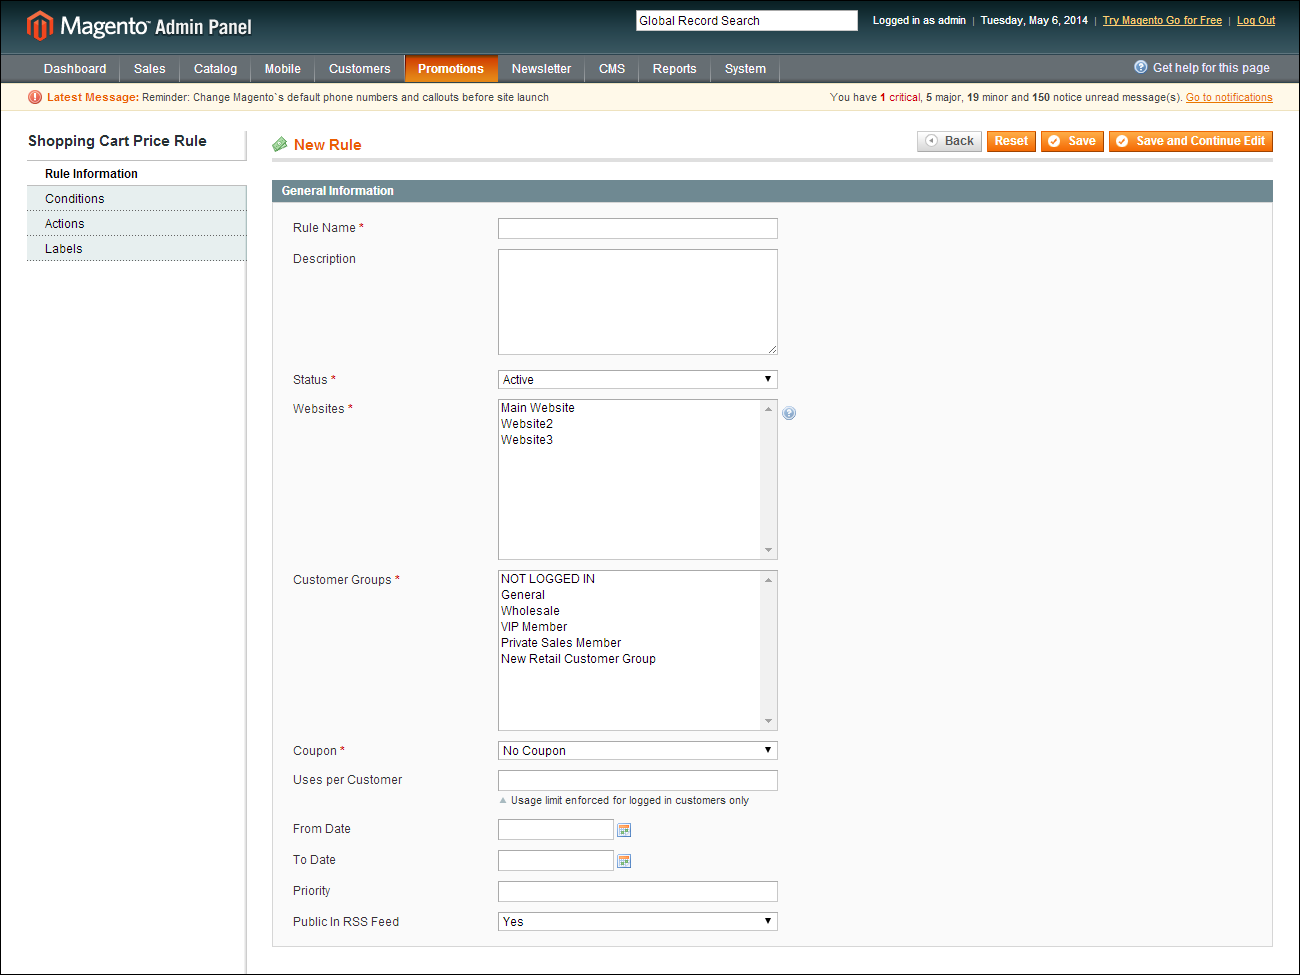Focus the Description text area
Viewport: 1300px width, 975px height.
pyautogui.click(x=638, y=302)
